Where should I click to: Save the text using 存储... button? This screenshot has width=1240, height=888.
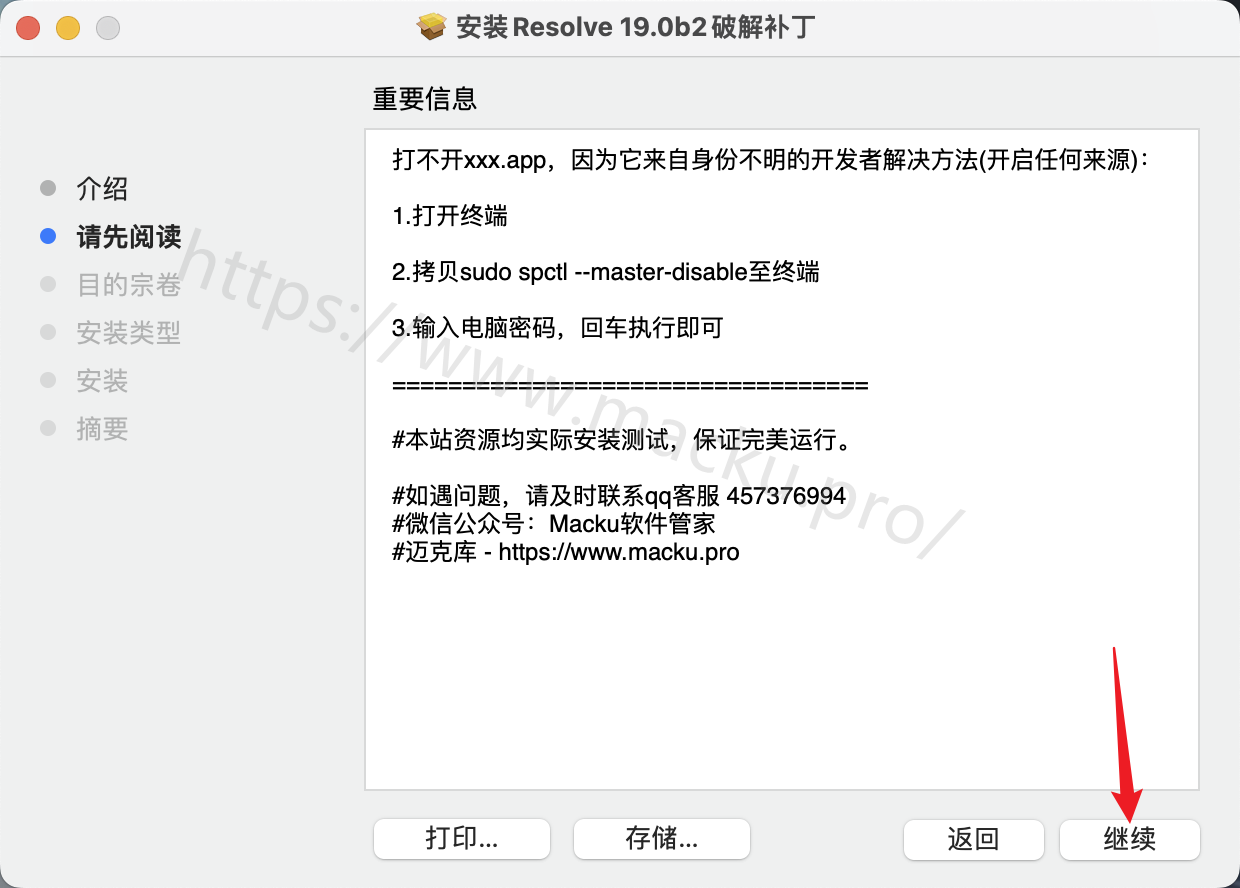[x=662, y=839]
